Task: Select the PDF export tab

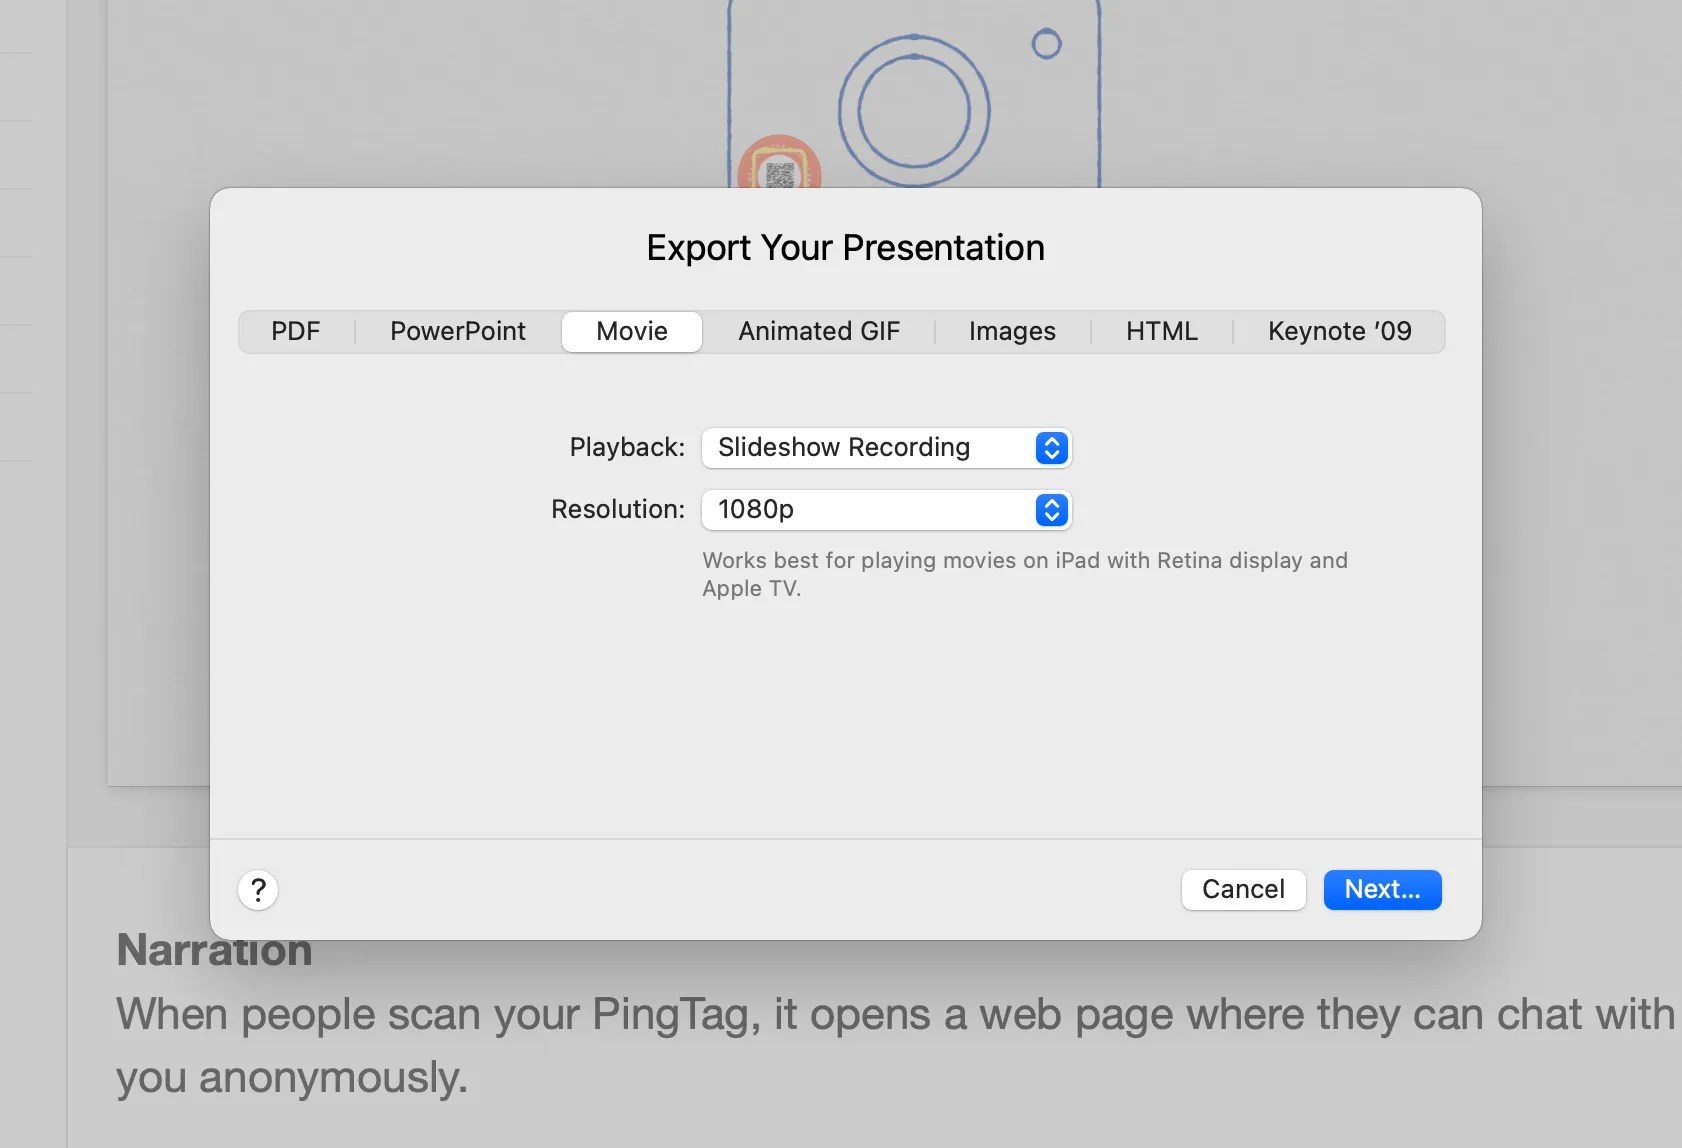Action: coord(296,331)
